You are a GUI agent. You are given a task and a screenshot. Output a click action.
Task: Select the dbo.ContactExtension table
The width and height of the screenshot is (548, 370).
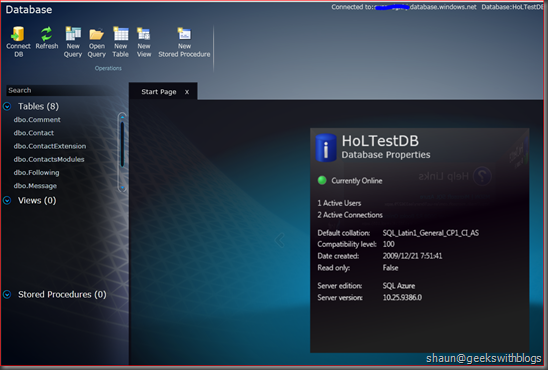tap(50, 146)
